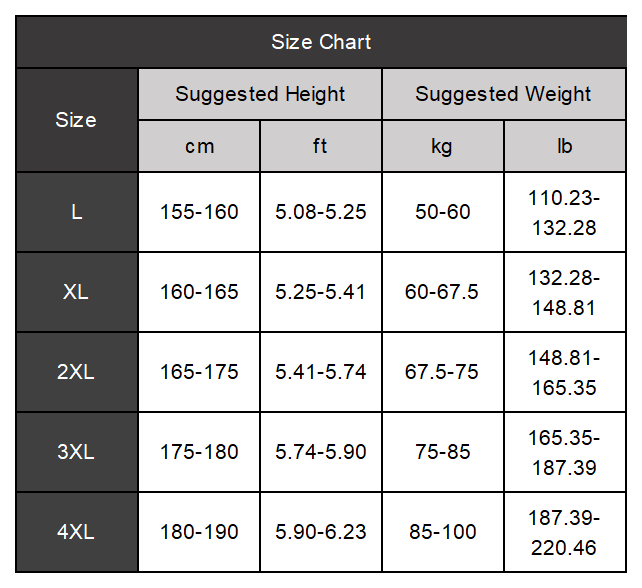Image resolution: width=642 pixels, height=588 pixels.
Task: Click the 155-160 cm cell
Action: 199,212
